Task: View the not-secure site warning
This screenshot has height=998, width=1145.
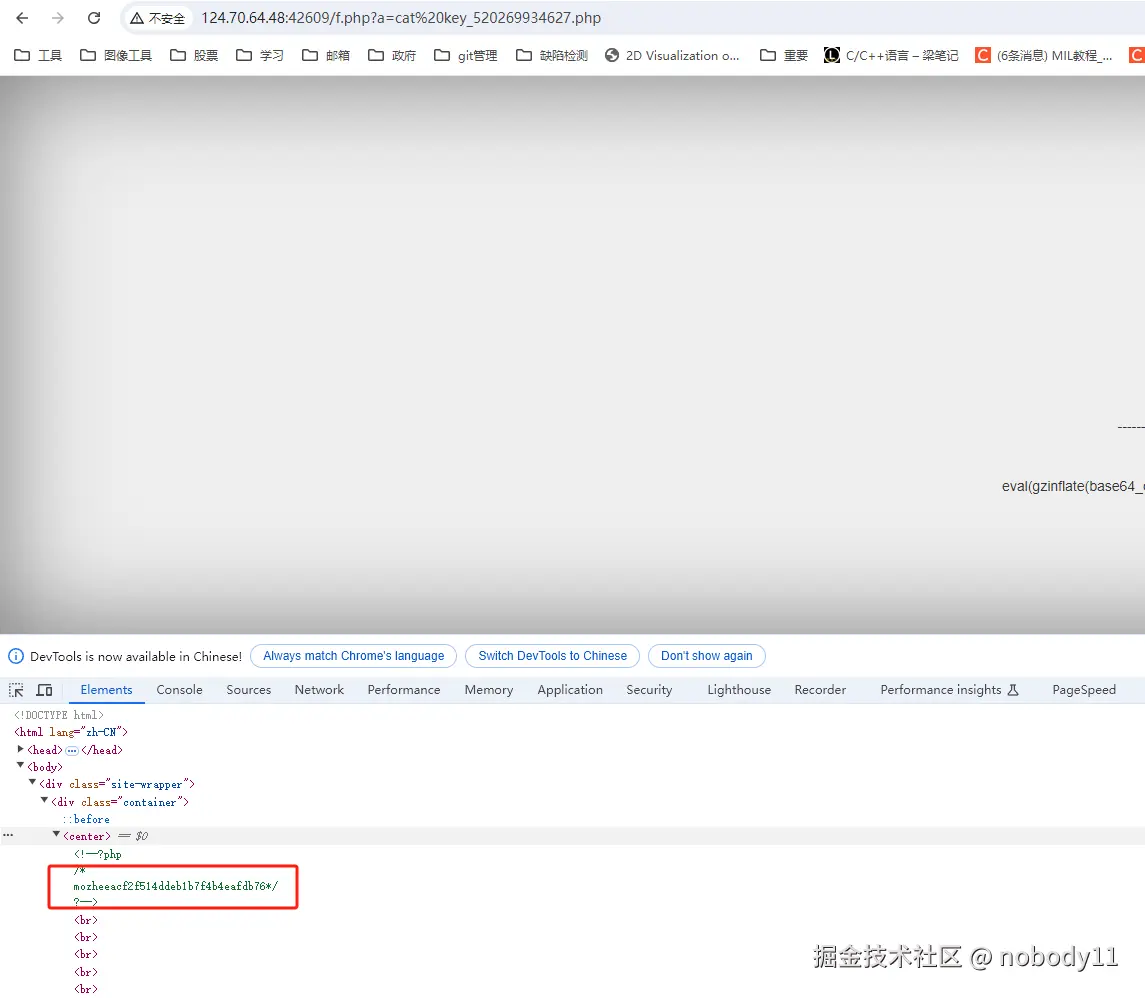Action: pos(157,18)
